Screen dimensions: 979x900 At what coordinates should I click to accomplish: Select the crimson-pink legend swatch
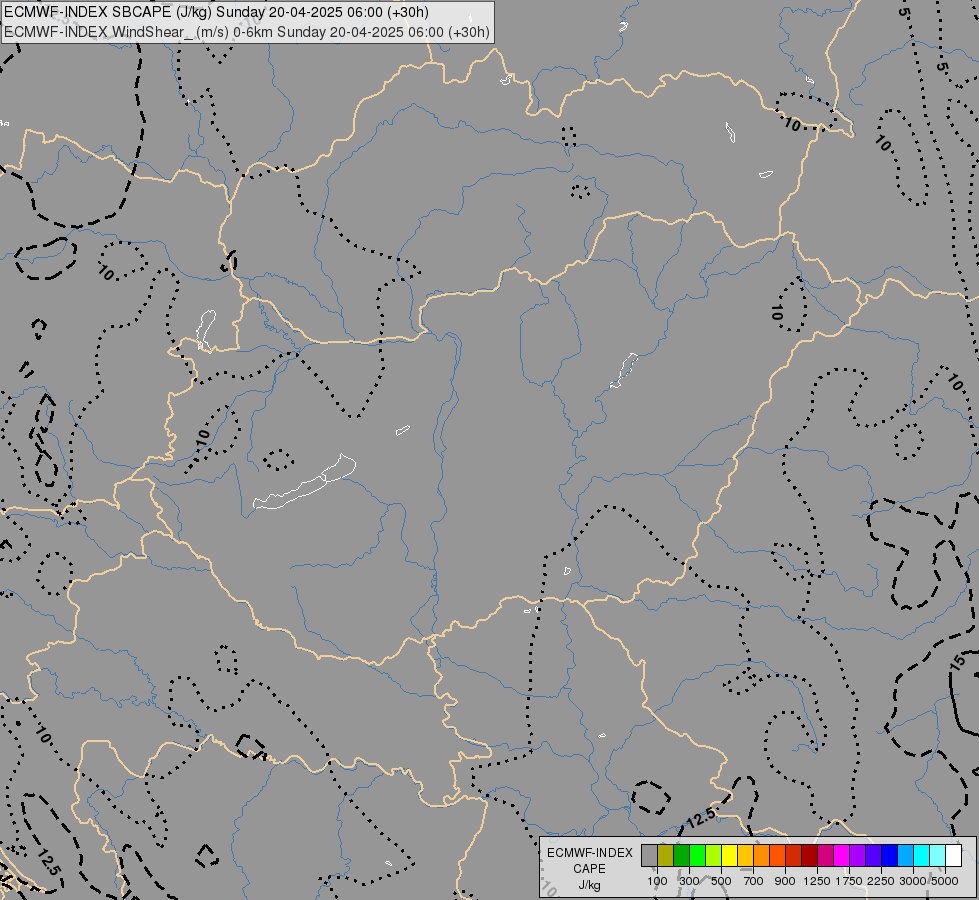pyautogui.click(x=825, y=856)
